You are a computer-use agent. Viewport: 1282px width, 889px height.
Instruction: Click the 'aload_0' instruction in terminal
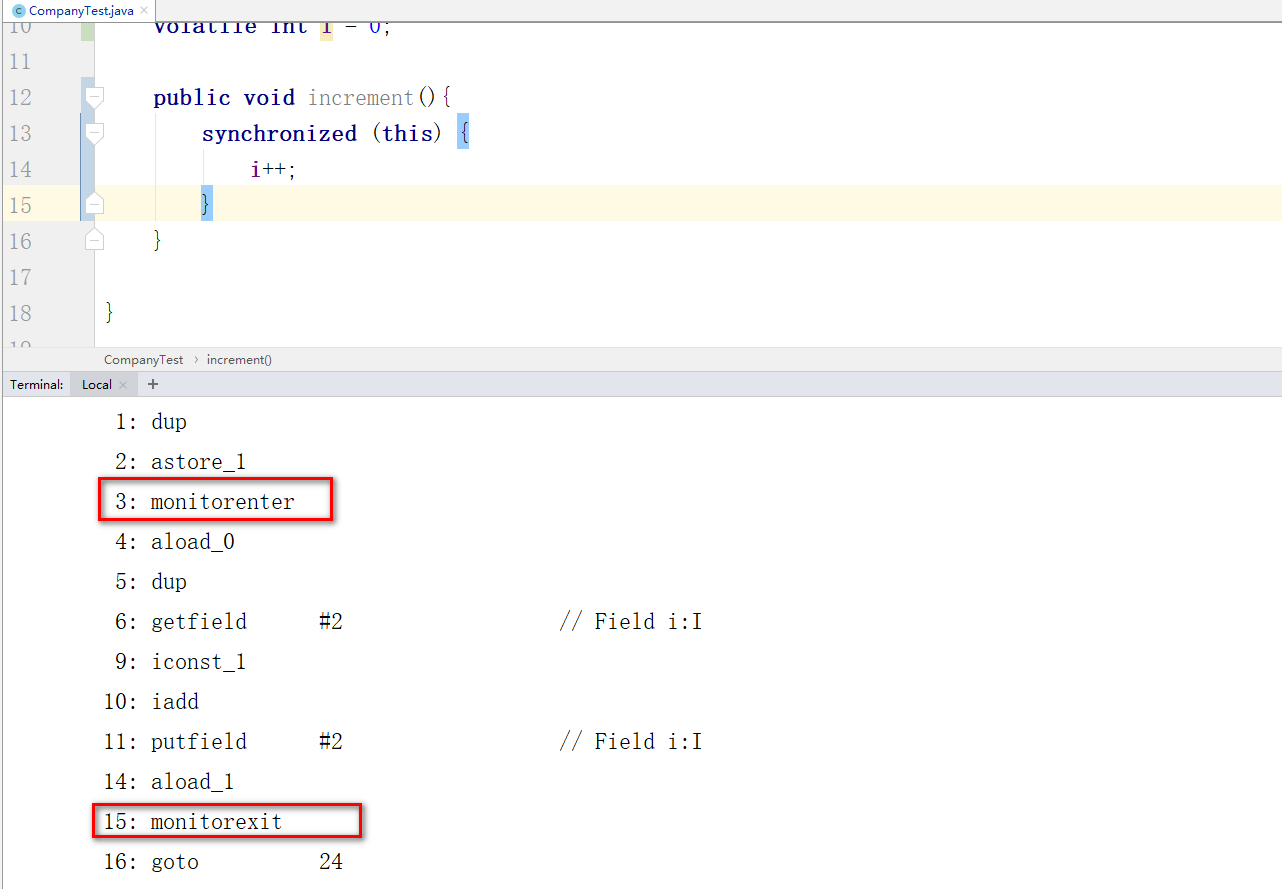coord(192,542)
